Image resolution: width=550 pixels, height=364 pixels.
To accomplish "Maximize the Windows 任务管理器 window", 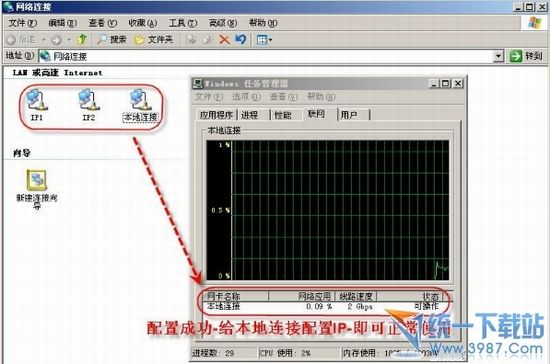I will coord(445,83).
